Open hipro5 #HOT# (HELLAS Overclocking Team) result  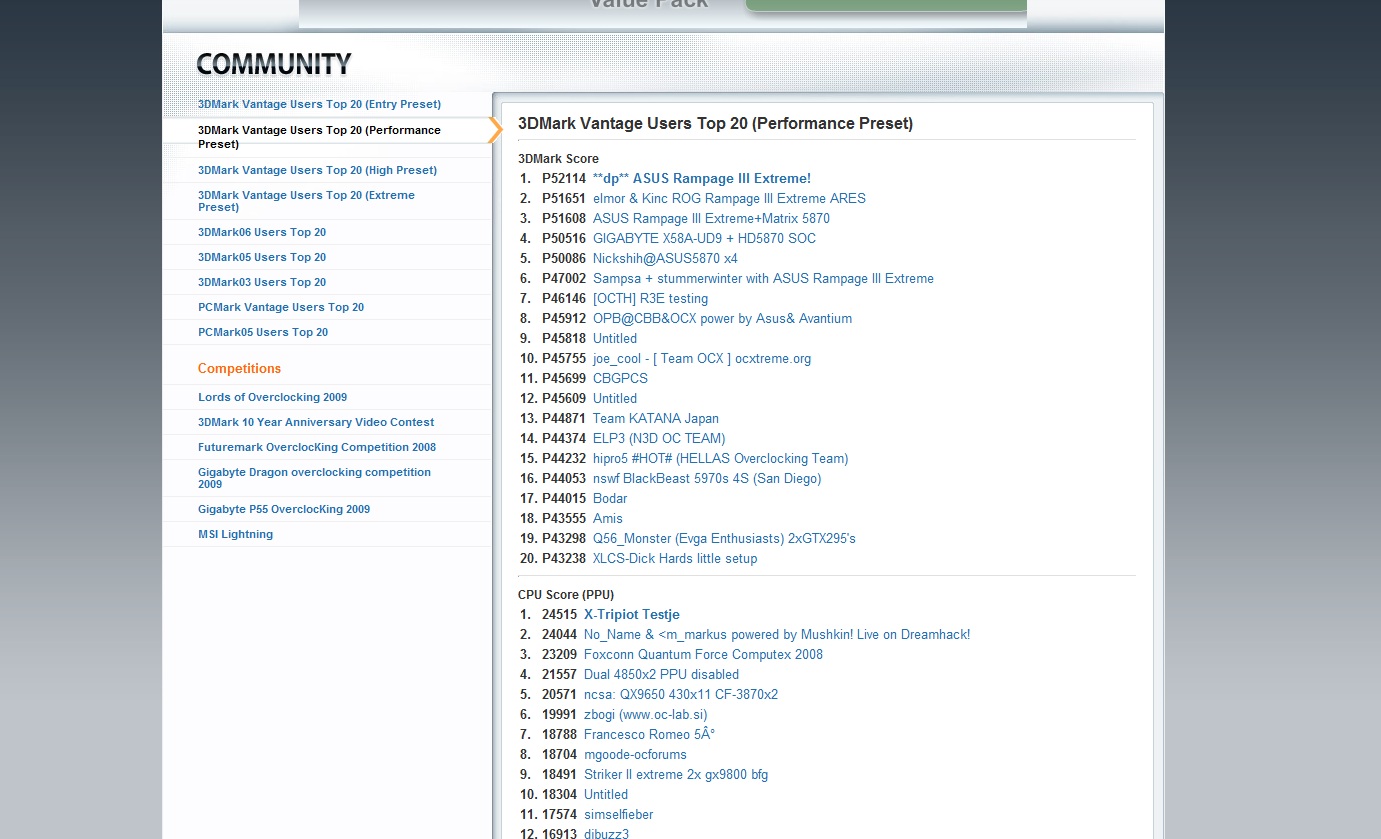tap(720, 458)
